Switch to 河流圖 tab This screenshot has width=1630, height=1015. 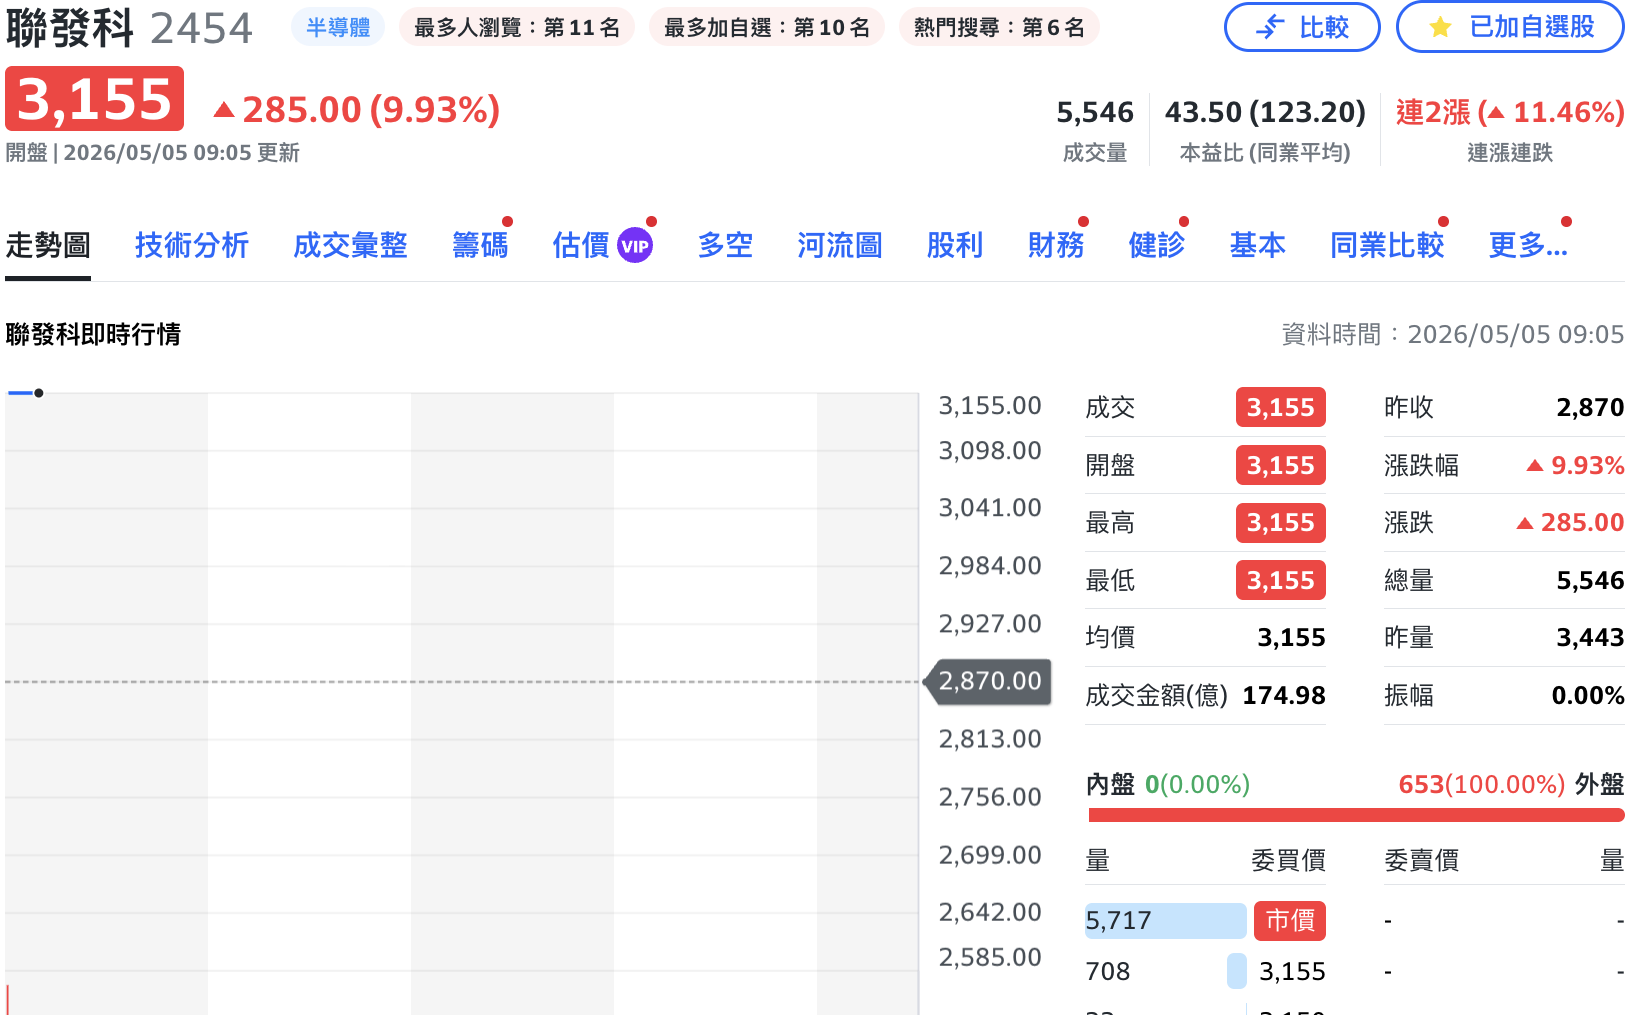coord(840,245)
